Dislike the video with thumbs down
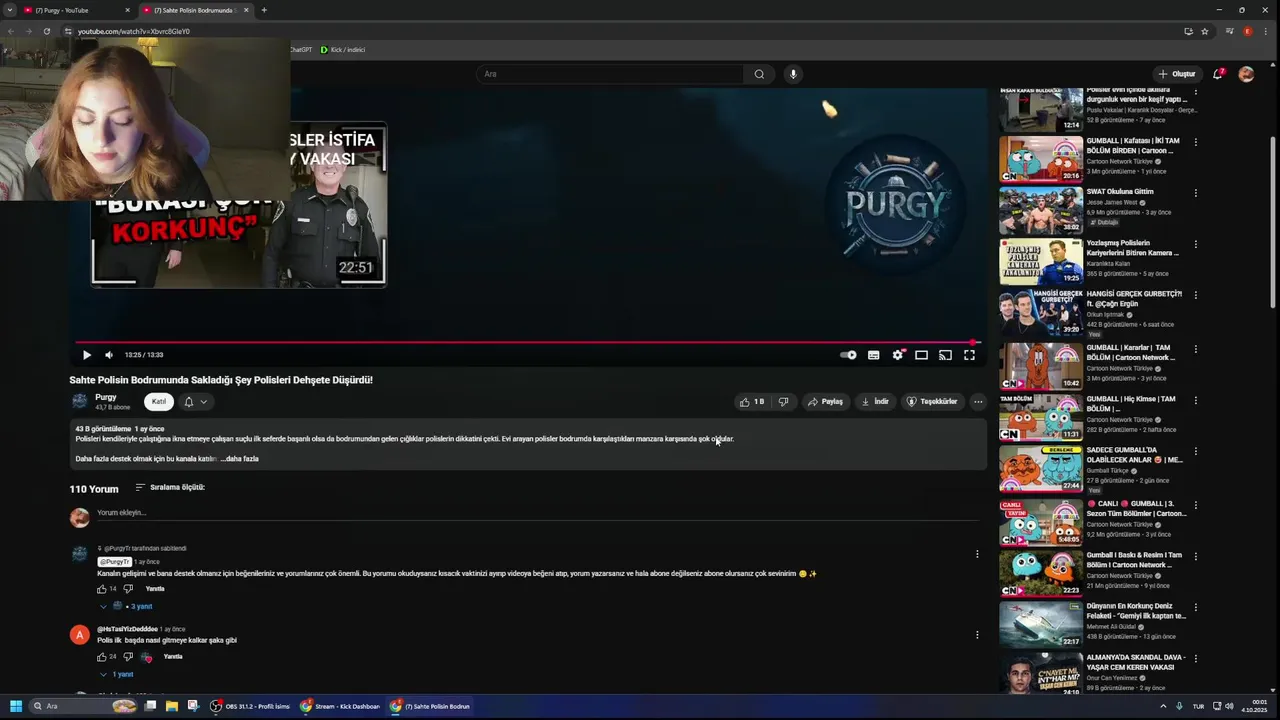This screenshot has width=1280, height=720. click(x=783, y=402)
